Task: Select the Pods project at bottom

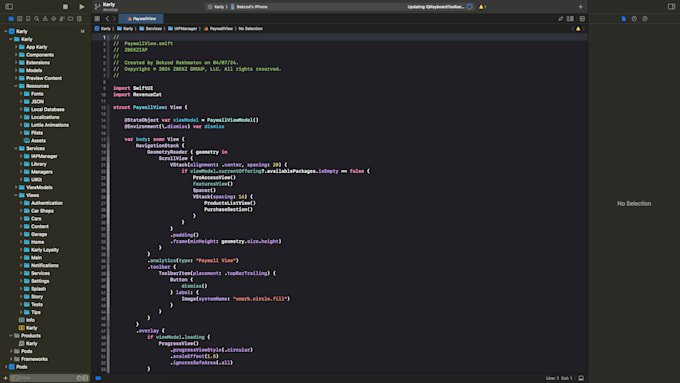Action: click(18, 367)
